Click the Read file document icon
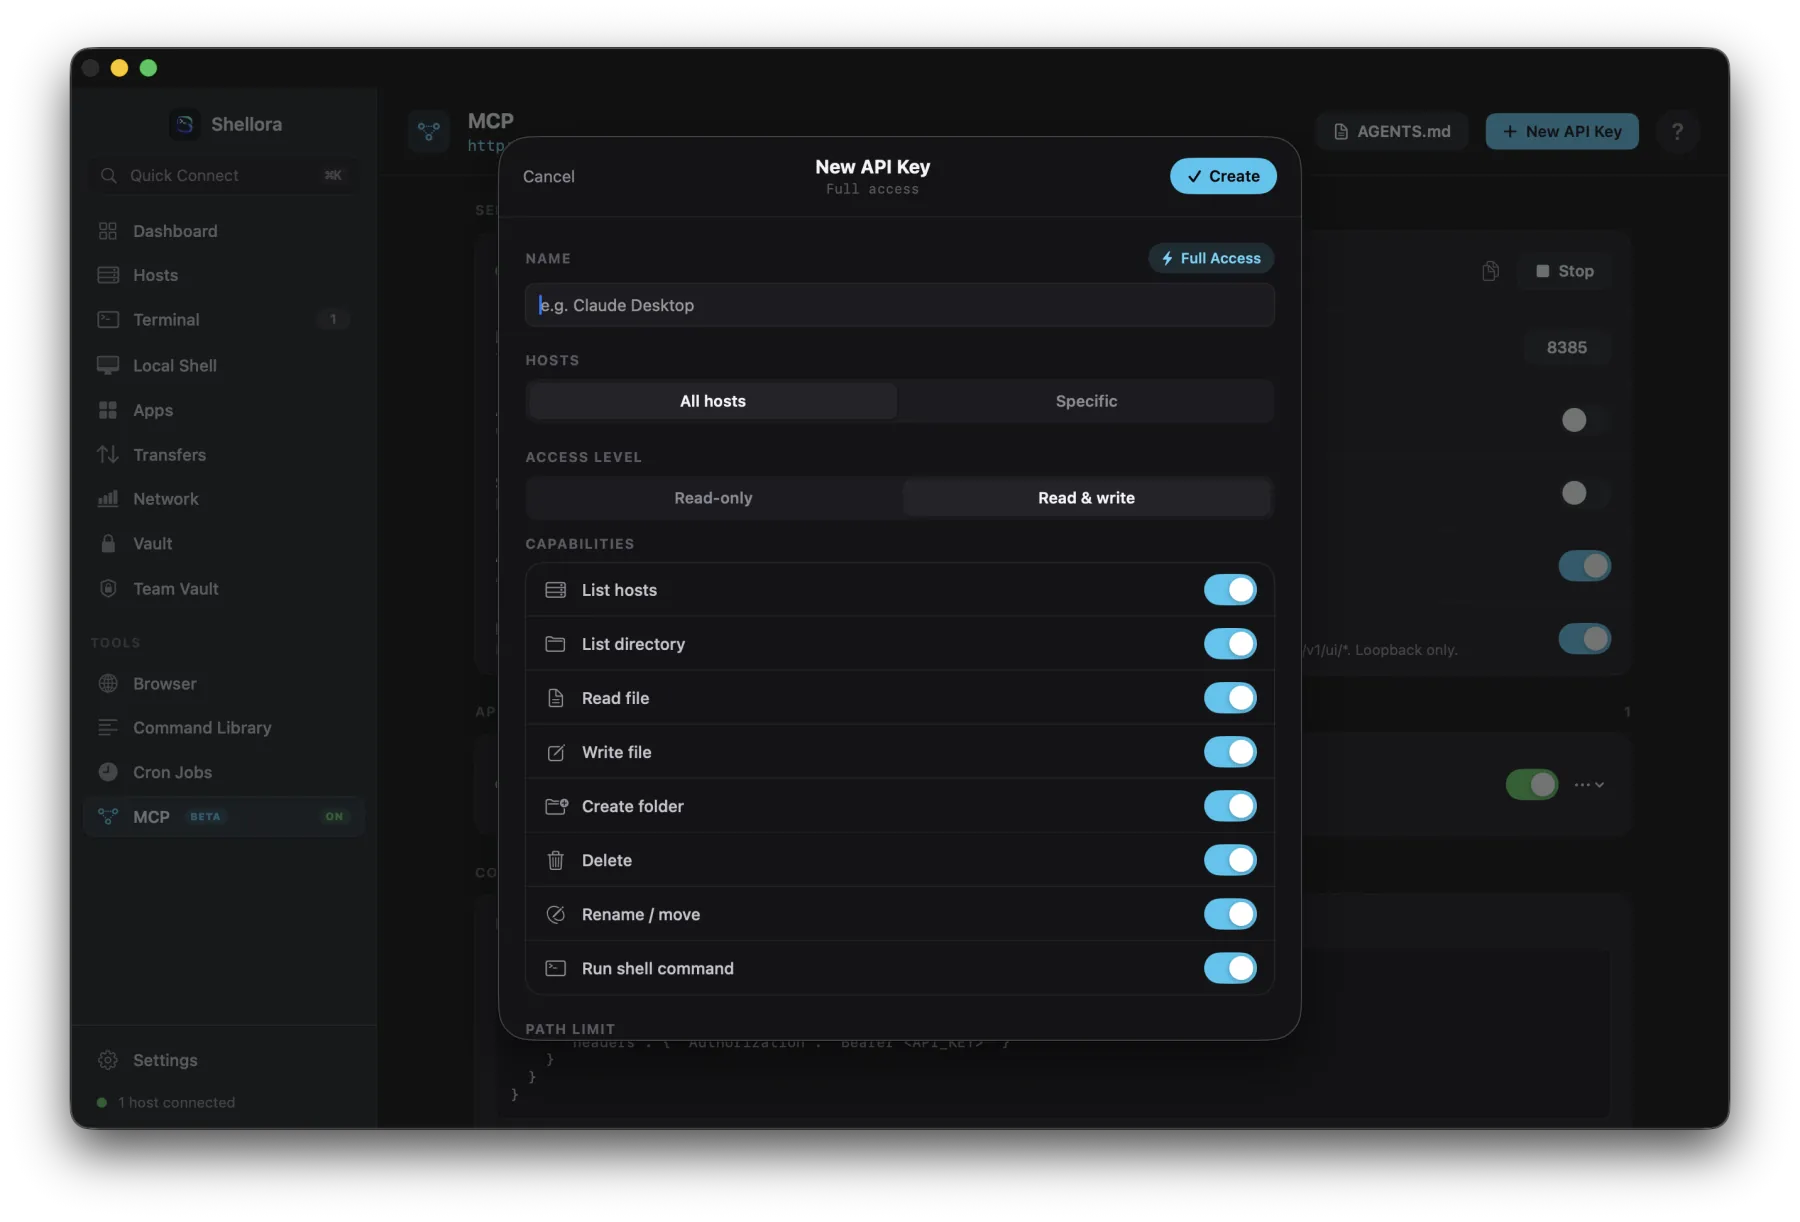Screen dimensions: 1800x1222 coord(556,698)
